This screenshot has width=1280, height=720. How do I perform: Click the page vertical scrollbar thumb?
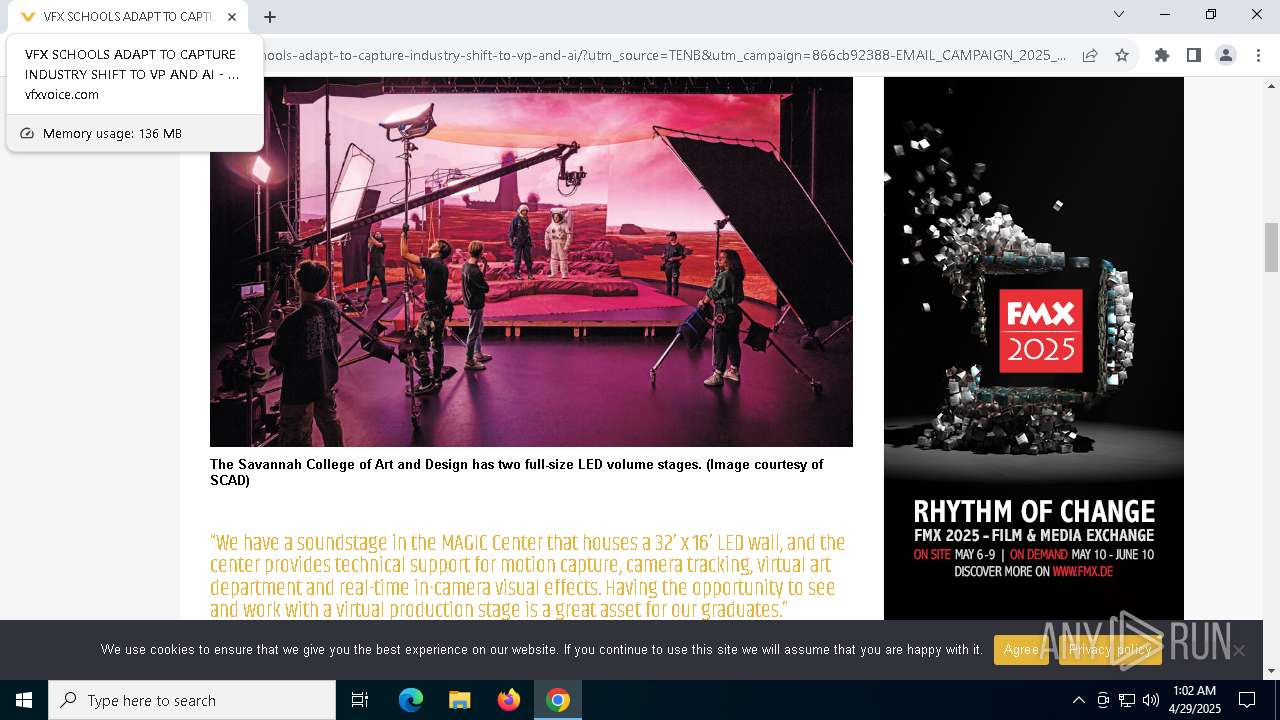click(1271, 247)
